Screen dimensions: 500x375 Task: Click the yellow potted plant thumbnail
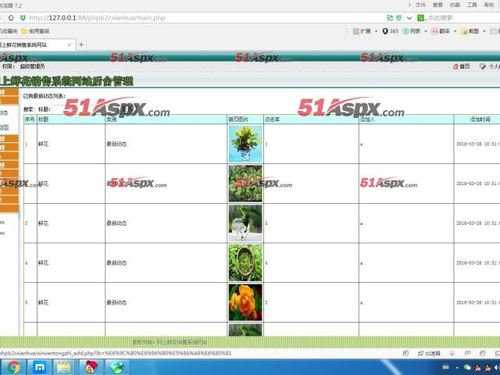click(x=245, y=144)
